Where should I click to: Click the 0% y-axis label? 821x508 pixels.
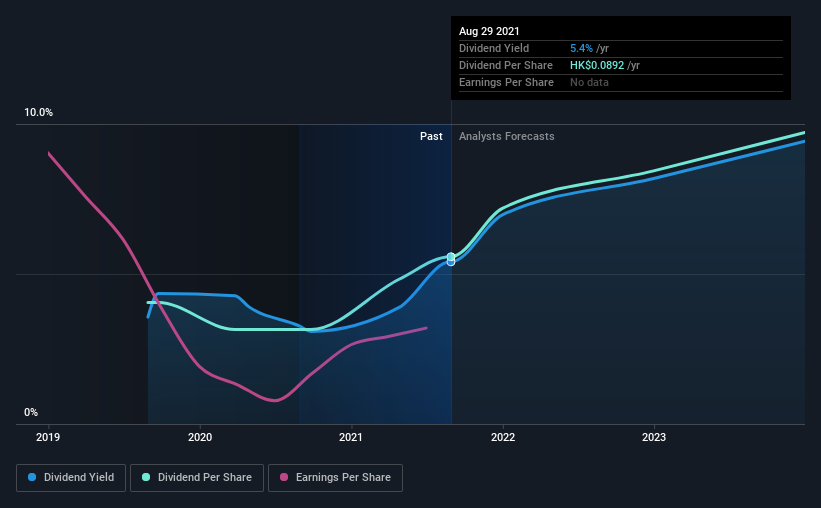31,413
